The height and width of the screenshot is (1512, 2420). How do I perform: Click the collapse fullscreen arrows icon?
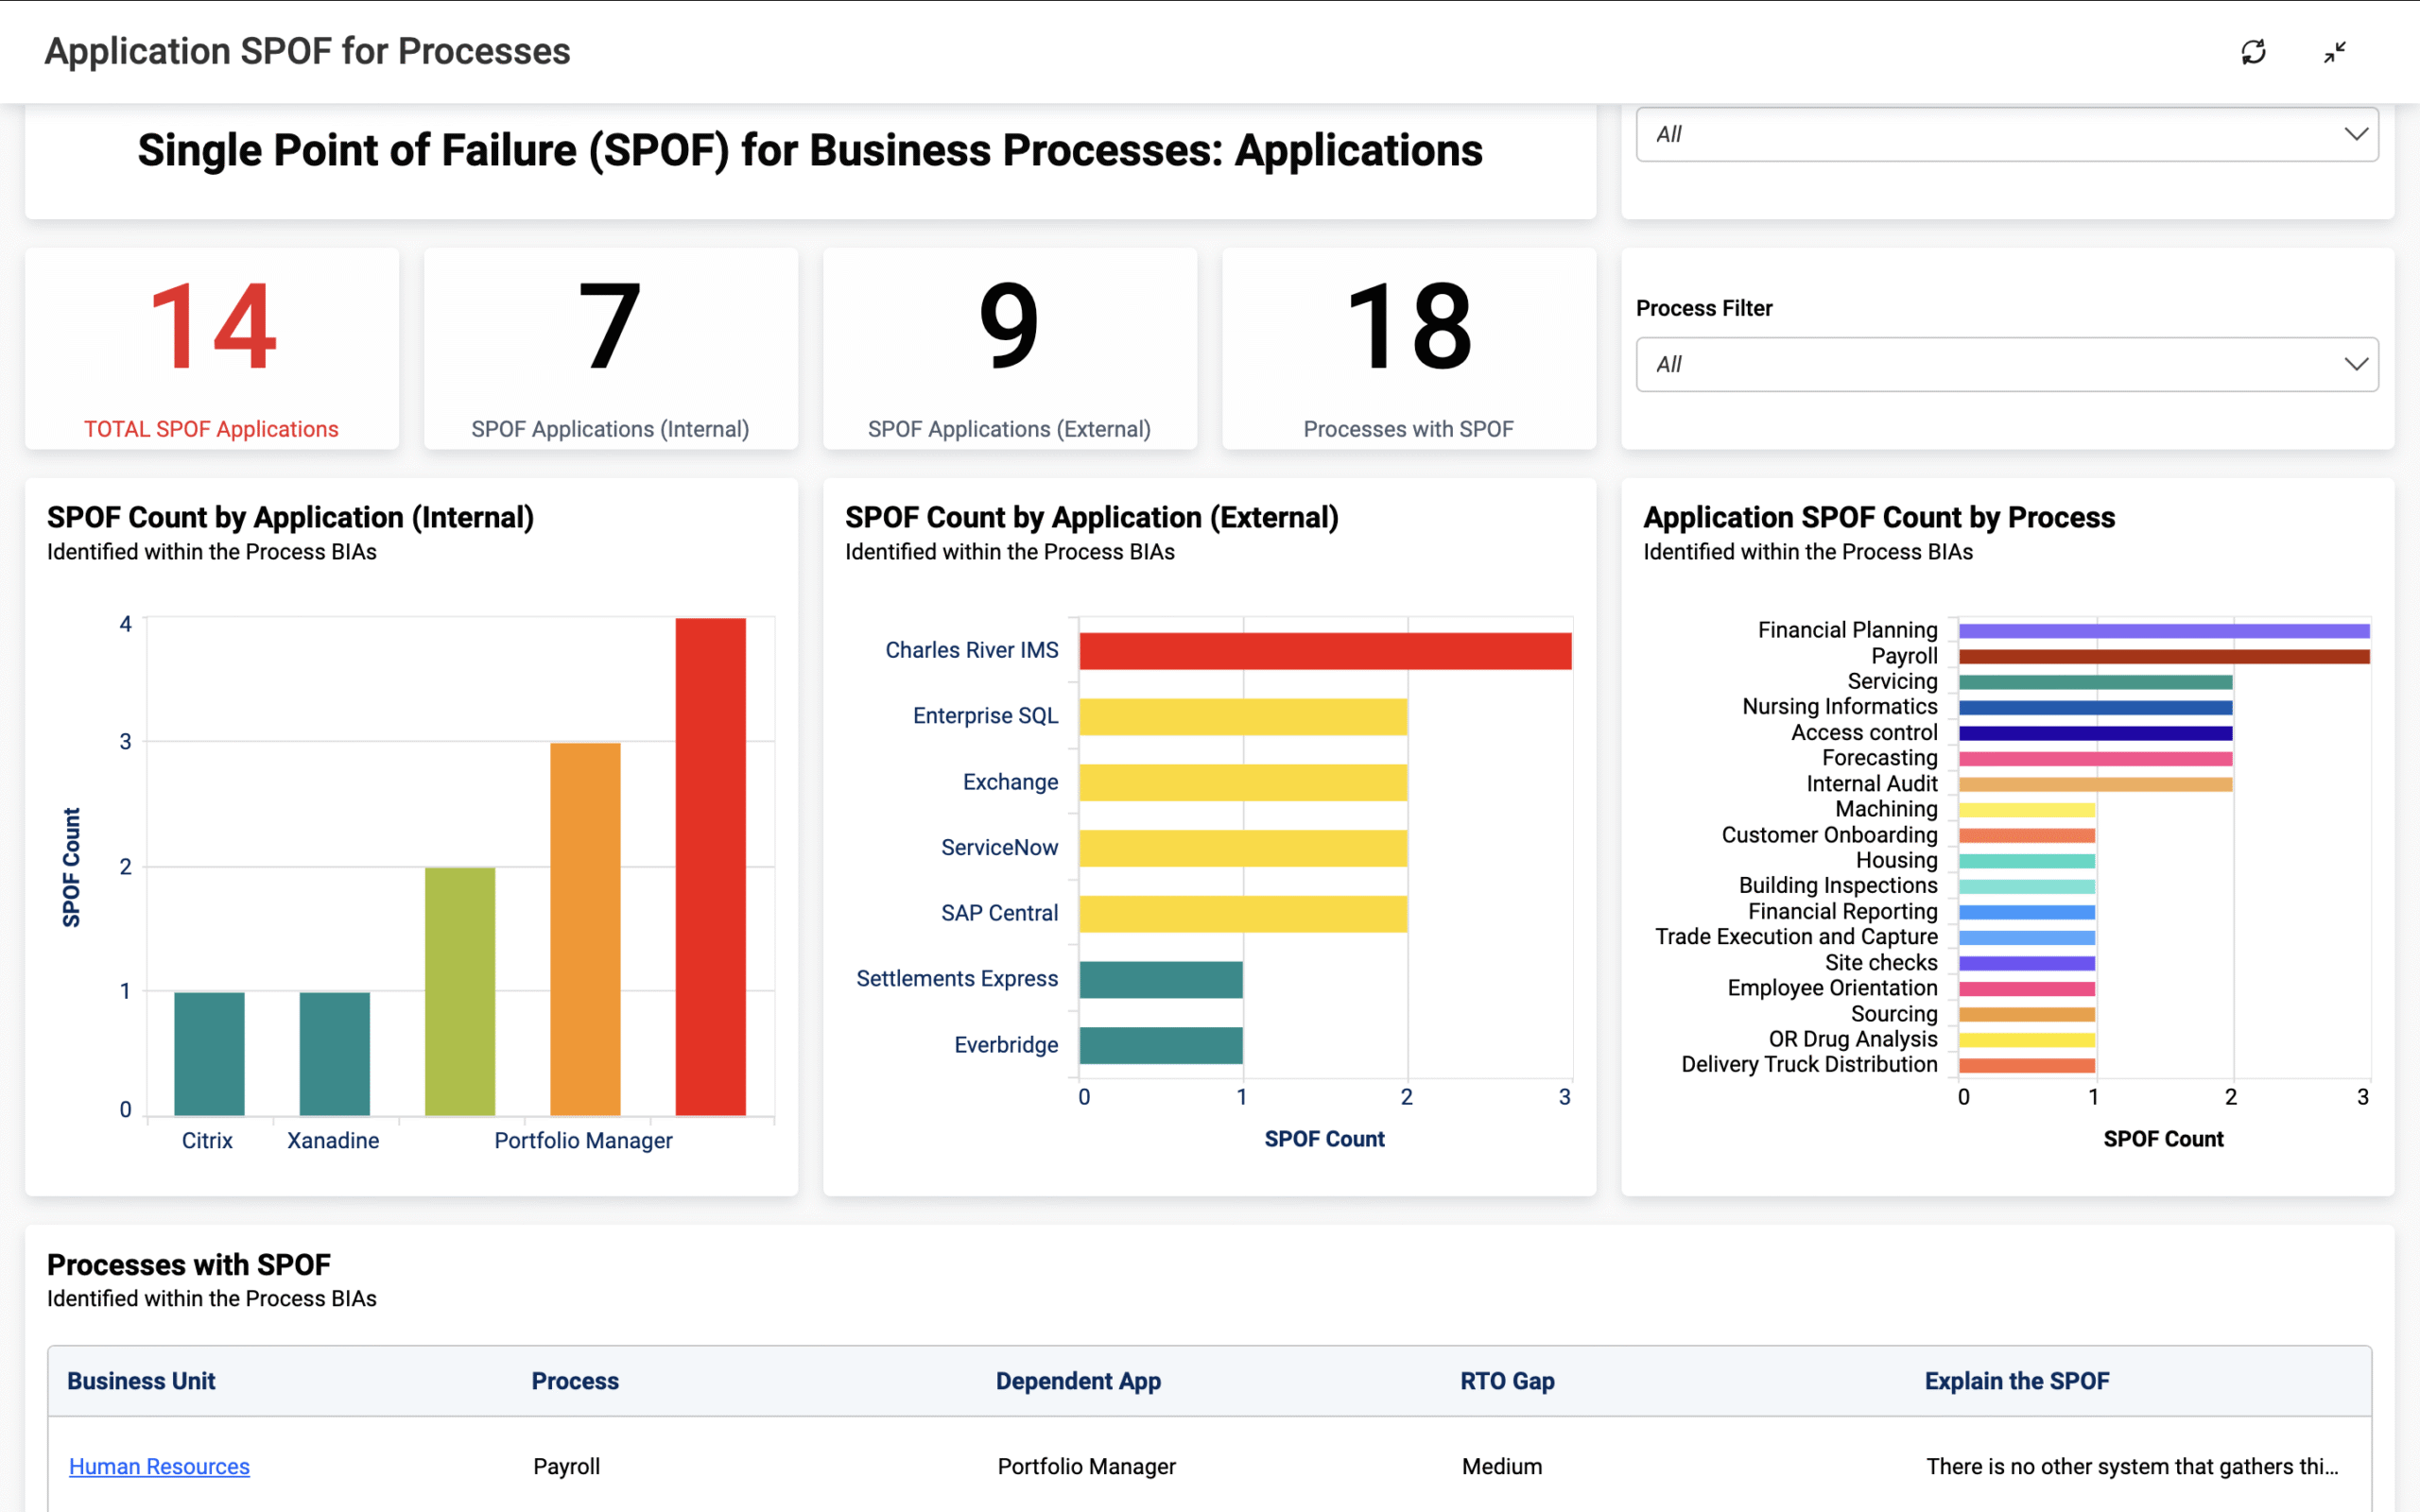pos(2335,52)
